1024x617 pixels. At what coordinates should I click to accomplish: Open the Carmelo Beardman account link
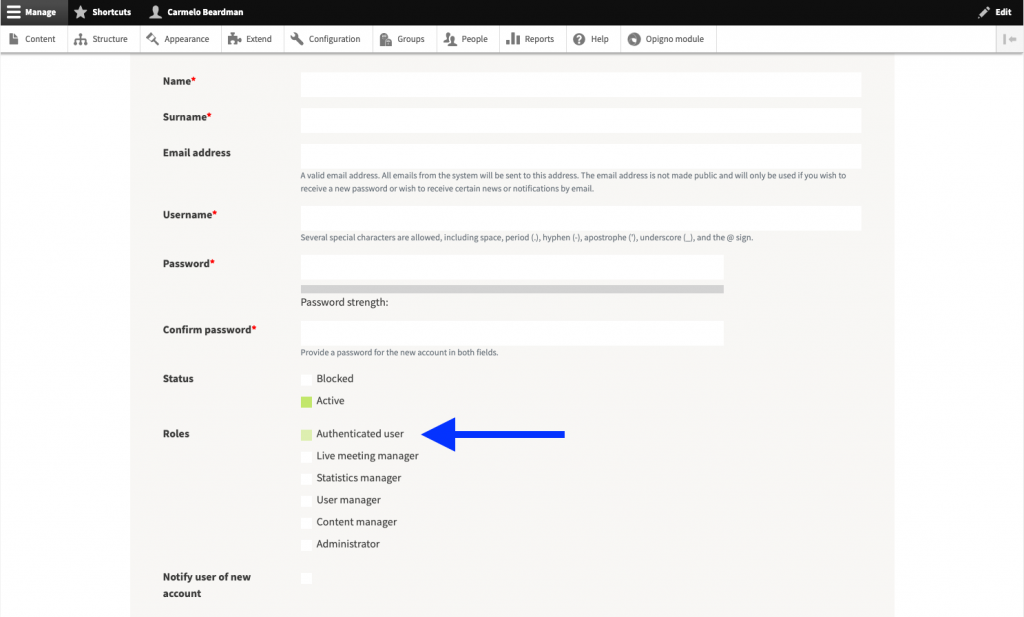click(x=205, y=12)
